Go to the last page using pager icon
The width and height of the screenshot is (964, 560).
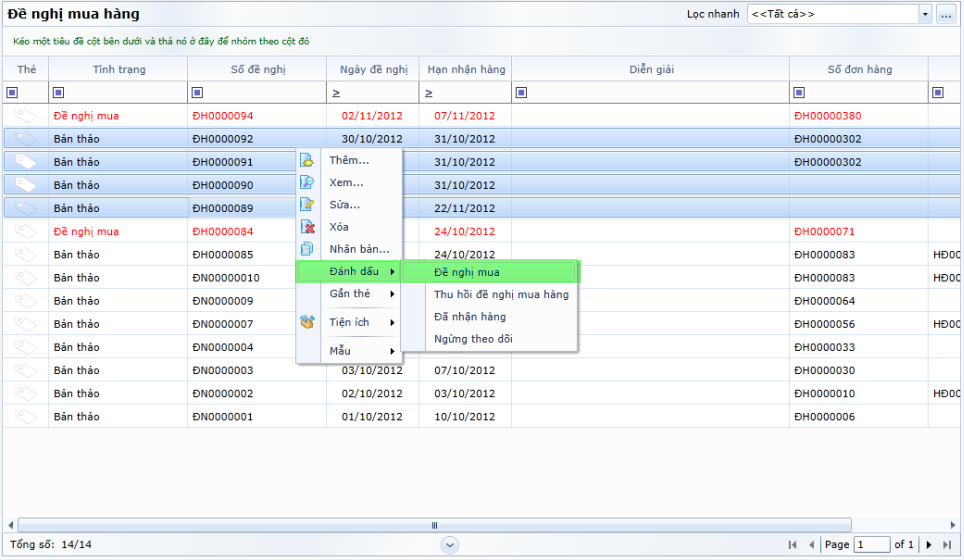(x=945, y=545)
